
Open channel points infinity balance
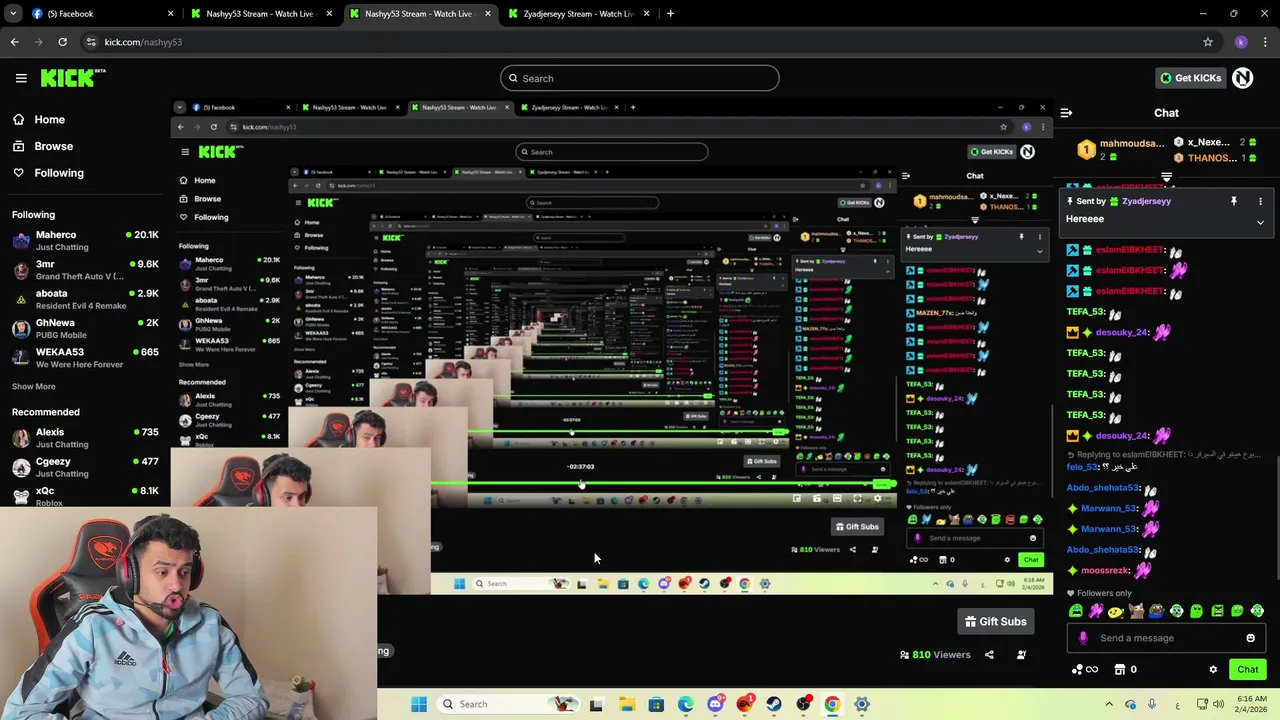(x=1084, y=670)
